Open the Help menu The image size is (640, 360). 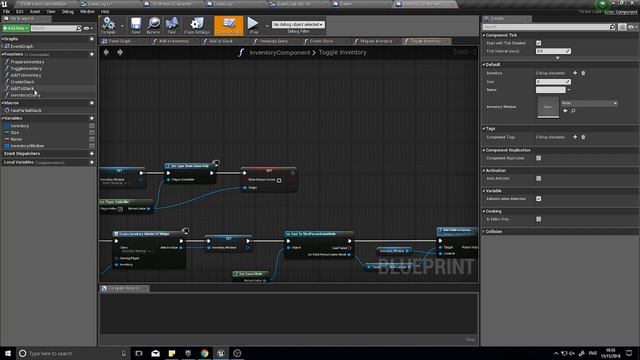click(x=105, y=11)
